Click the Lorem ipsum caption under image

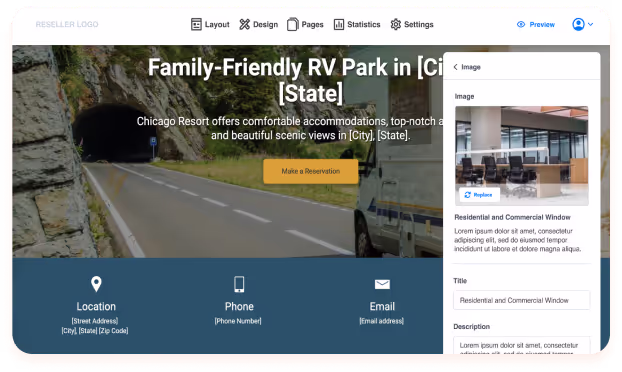tap(517, 240)
